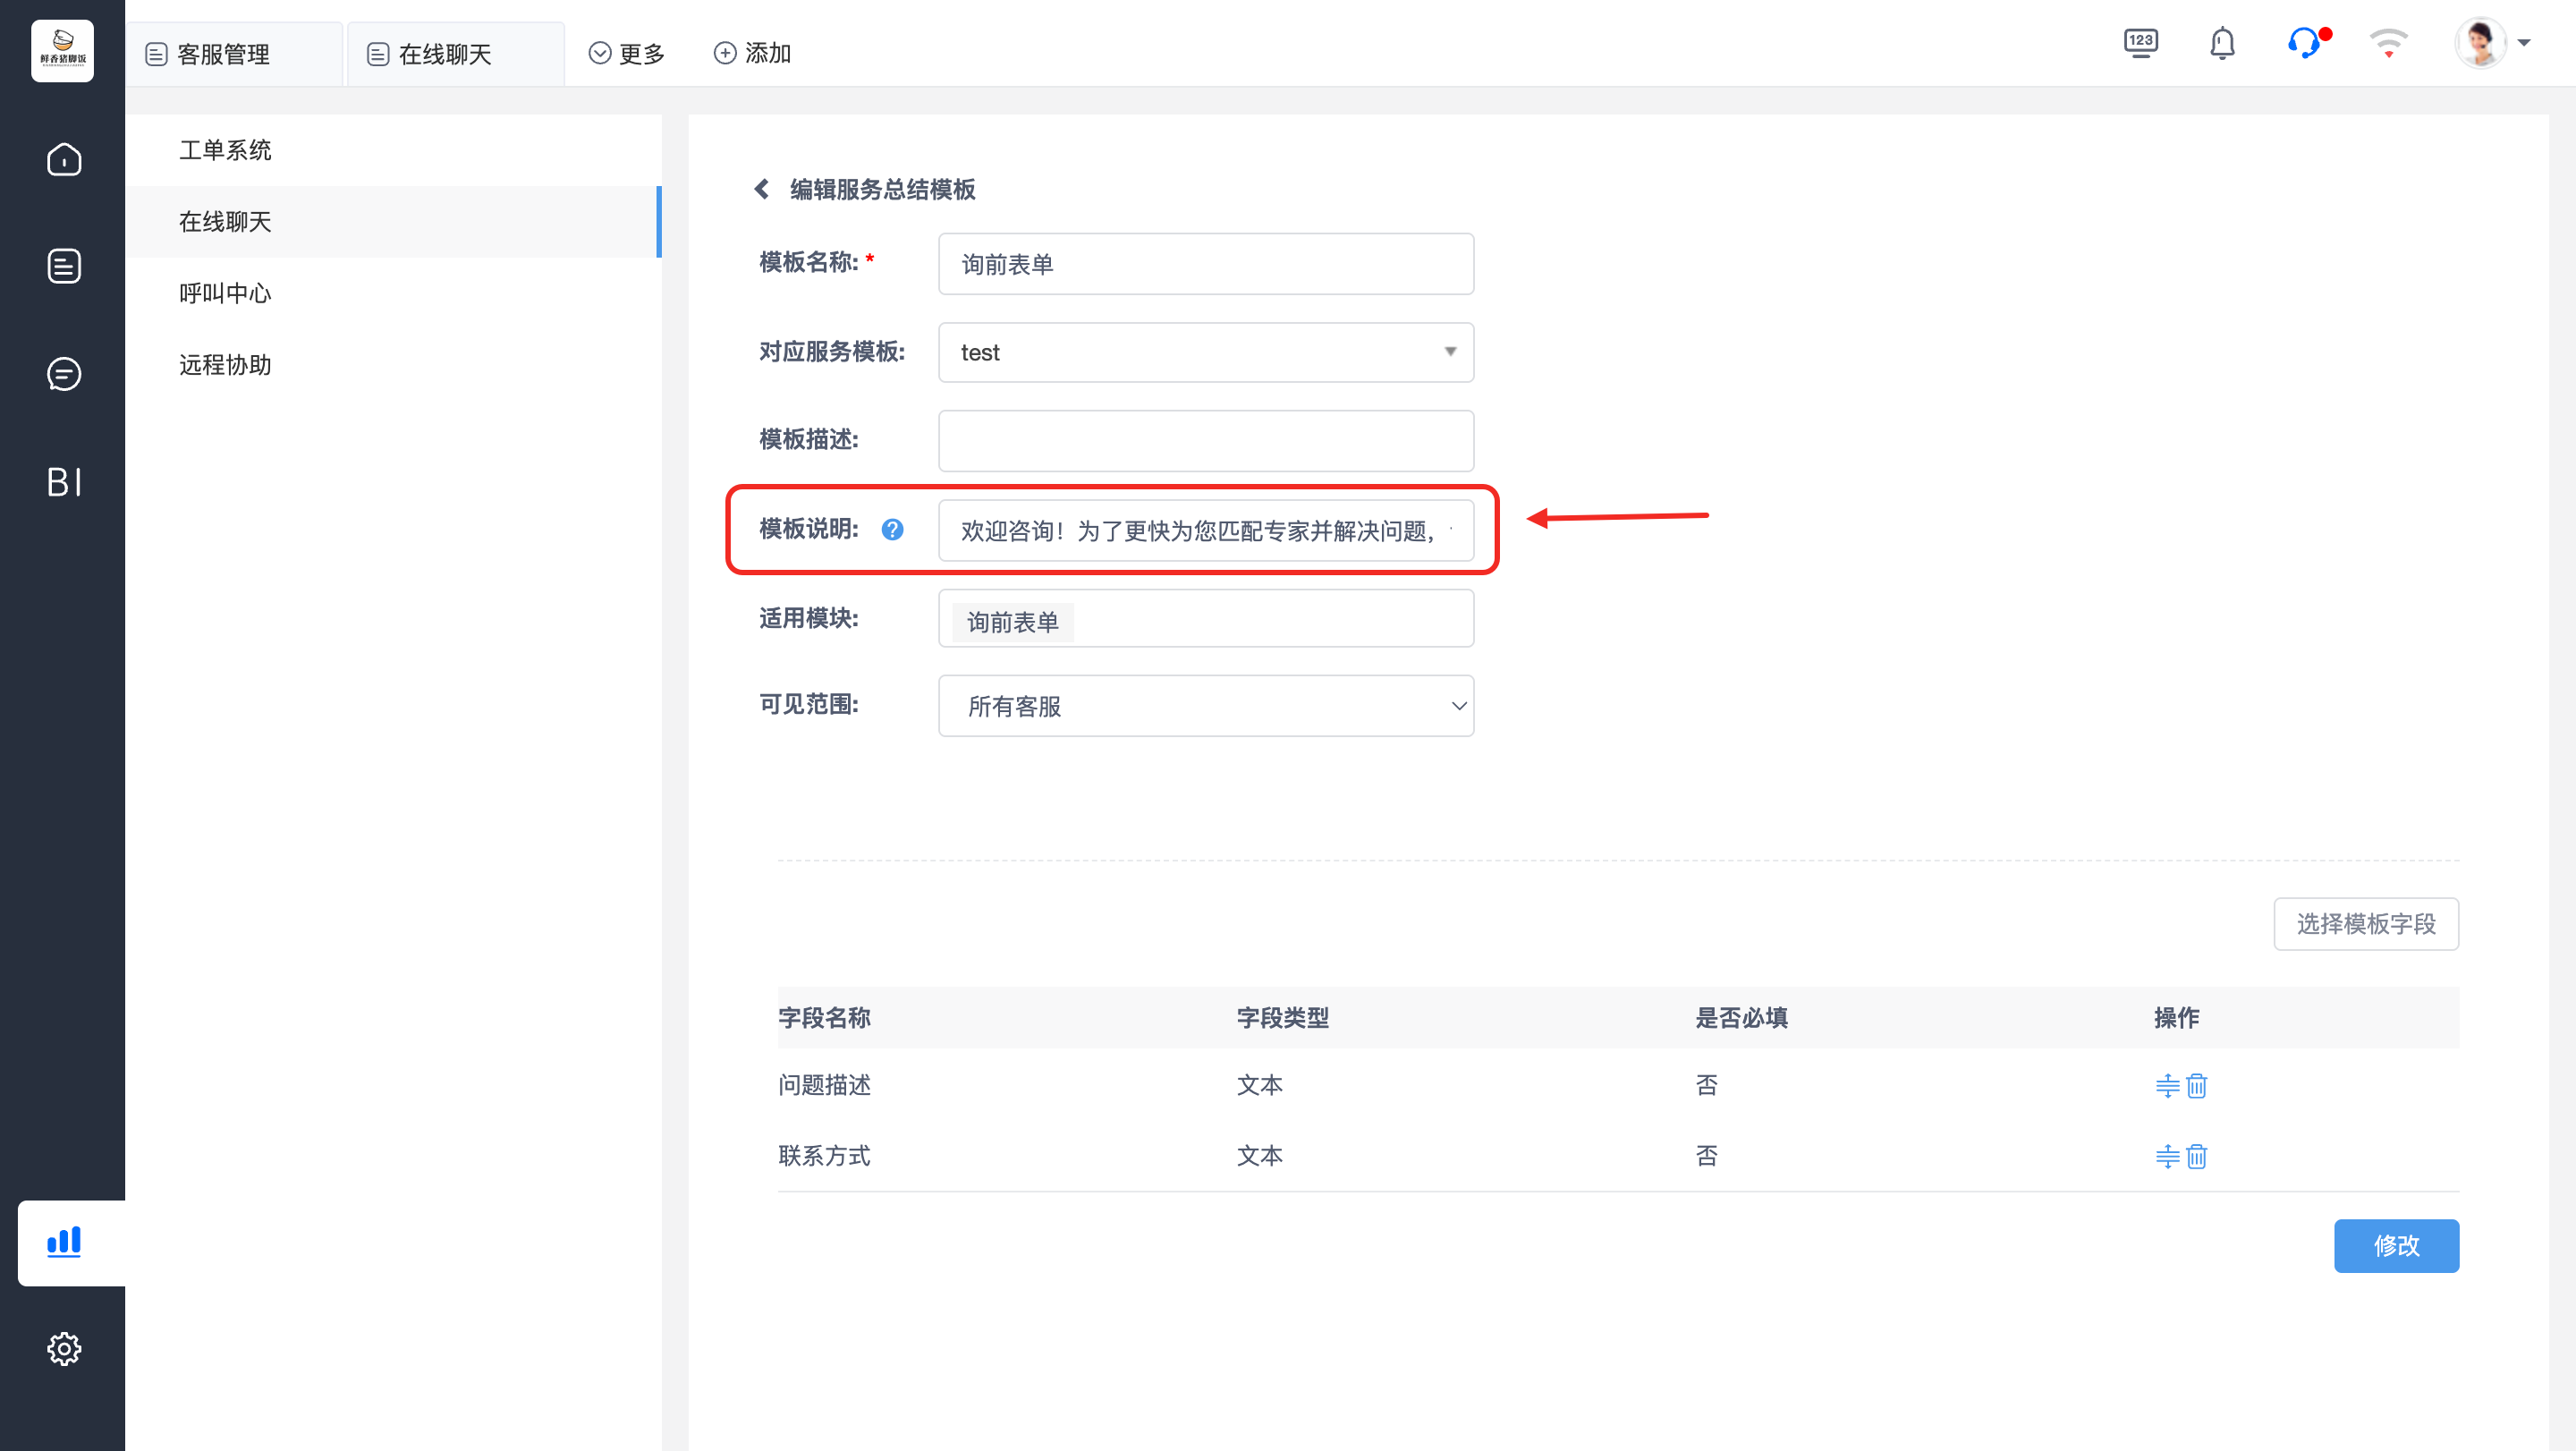Select 呼叫中心 in the side menu

(225, 293)
